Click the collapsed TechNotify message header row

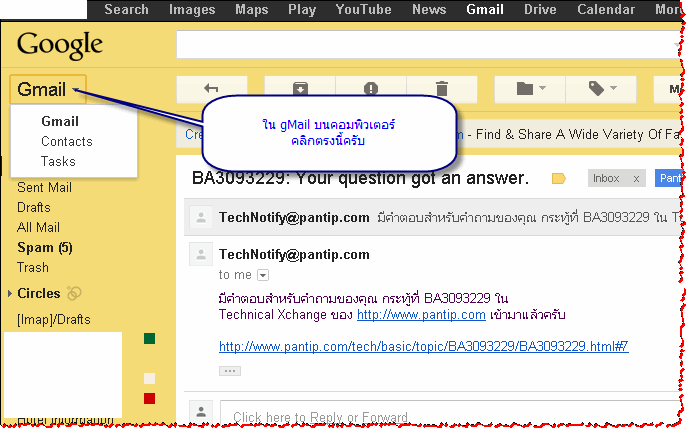pyautogui.click(x=433, y=218)
